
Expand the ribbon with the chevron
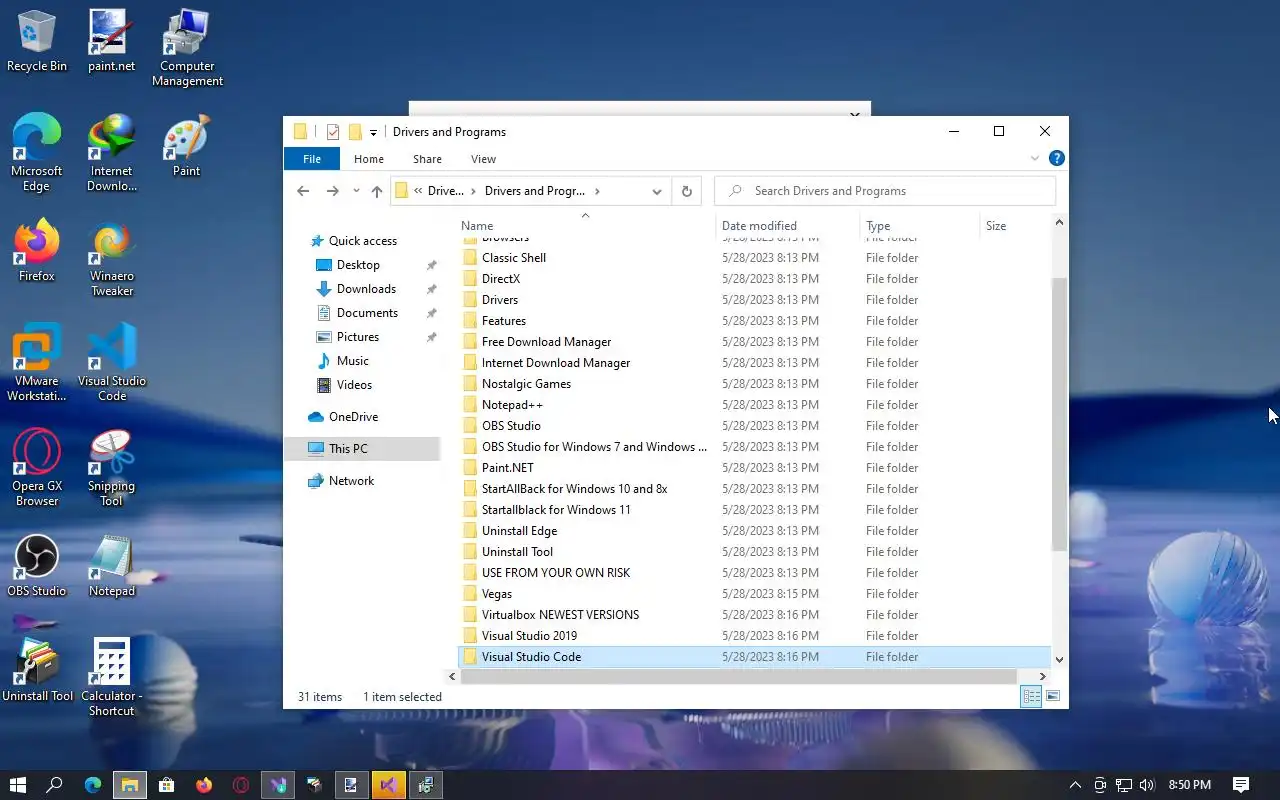coord(1035,158)
